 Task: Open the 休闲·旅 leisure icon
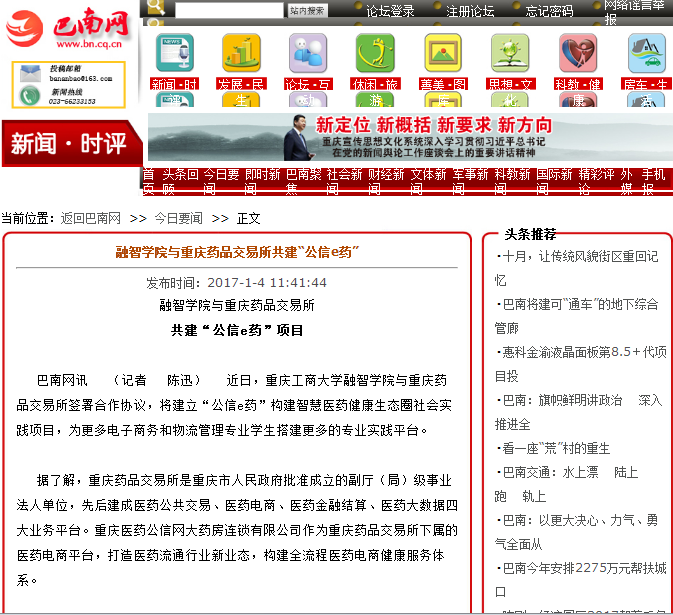(x=375, y=53)
